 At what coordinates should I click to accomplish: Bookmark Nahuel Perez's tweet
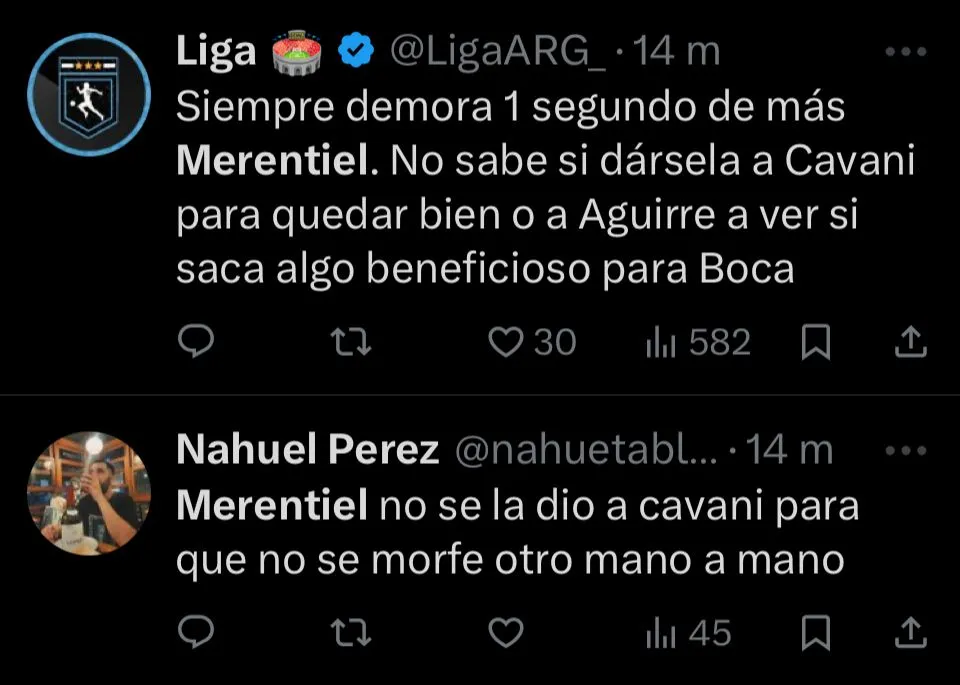(x=817, y=632)
